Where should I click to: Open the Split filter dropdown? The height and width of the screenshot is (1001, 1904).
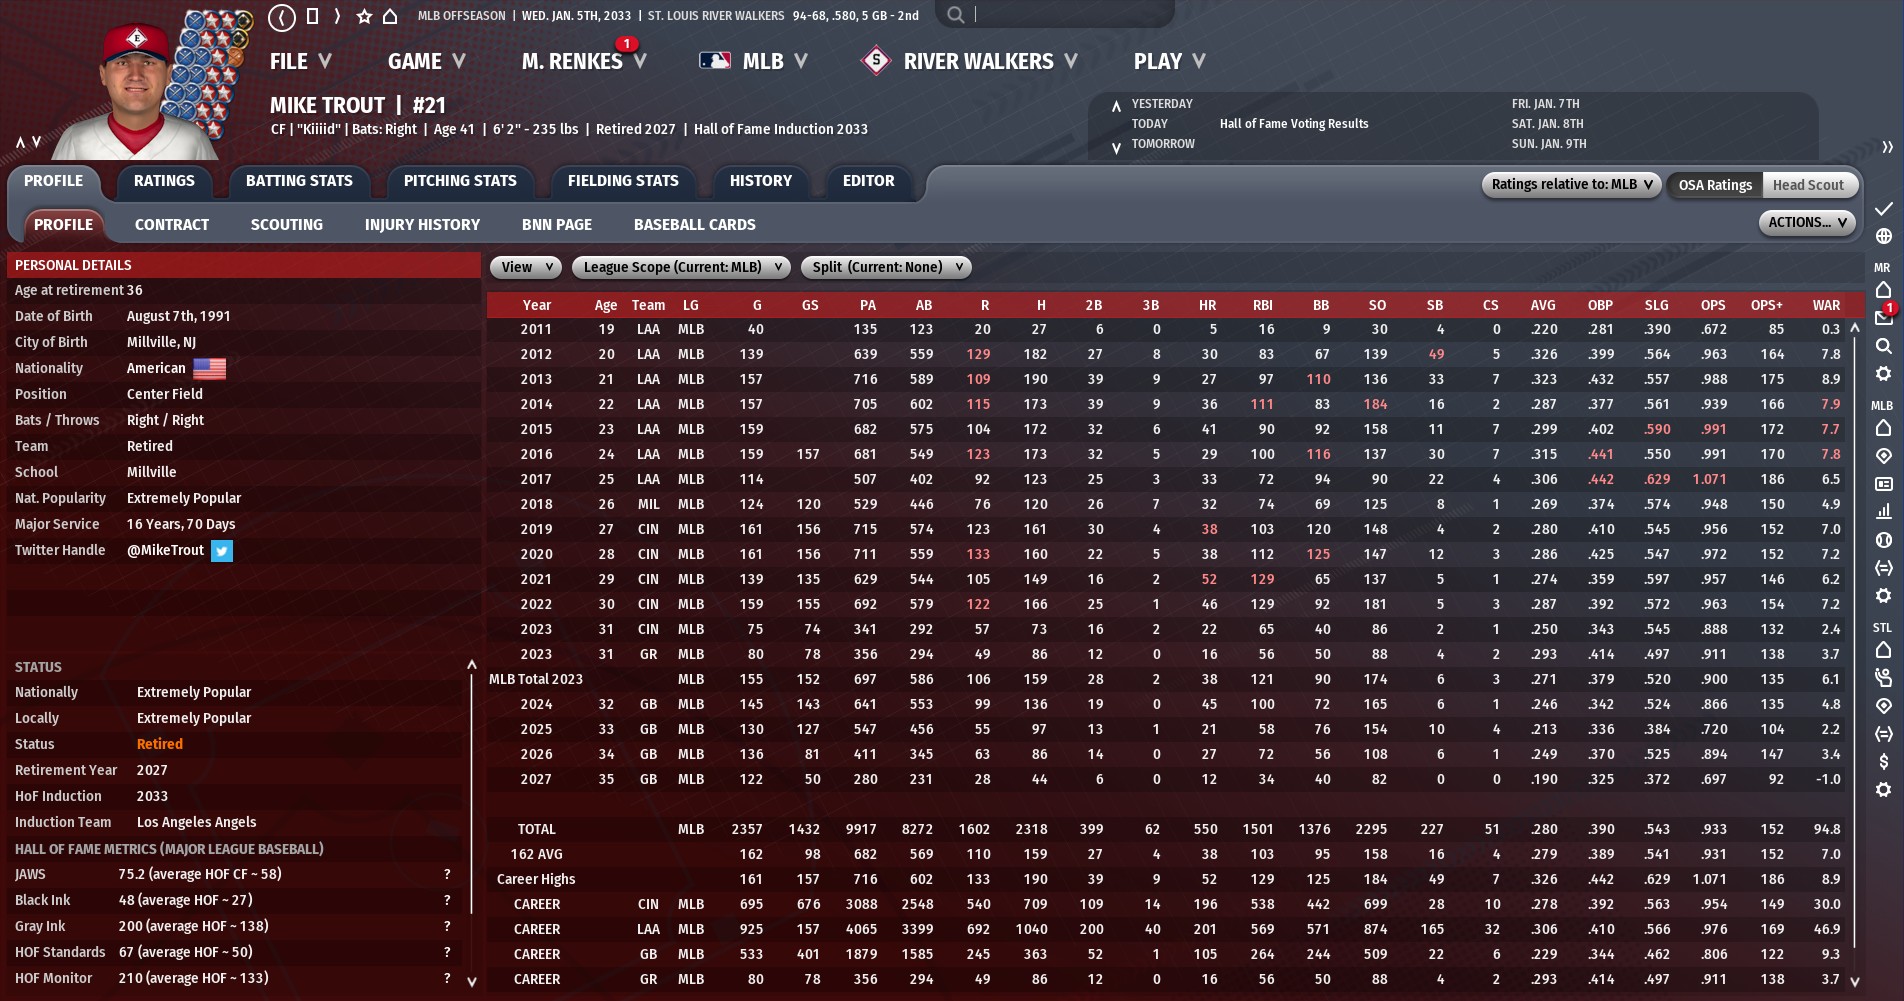point(886,267)
